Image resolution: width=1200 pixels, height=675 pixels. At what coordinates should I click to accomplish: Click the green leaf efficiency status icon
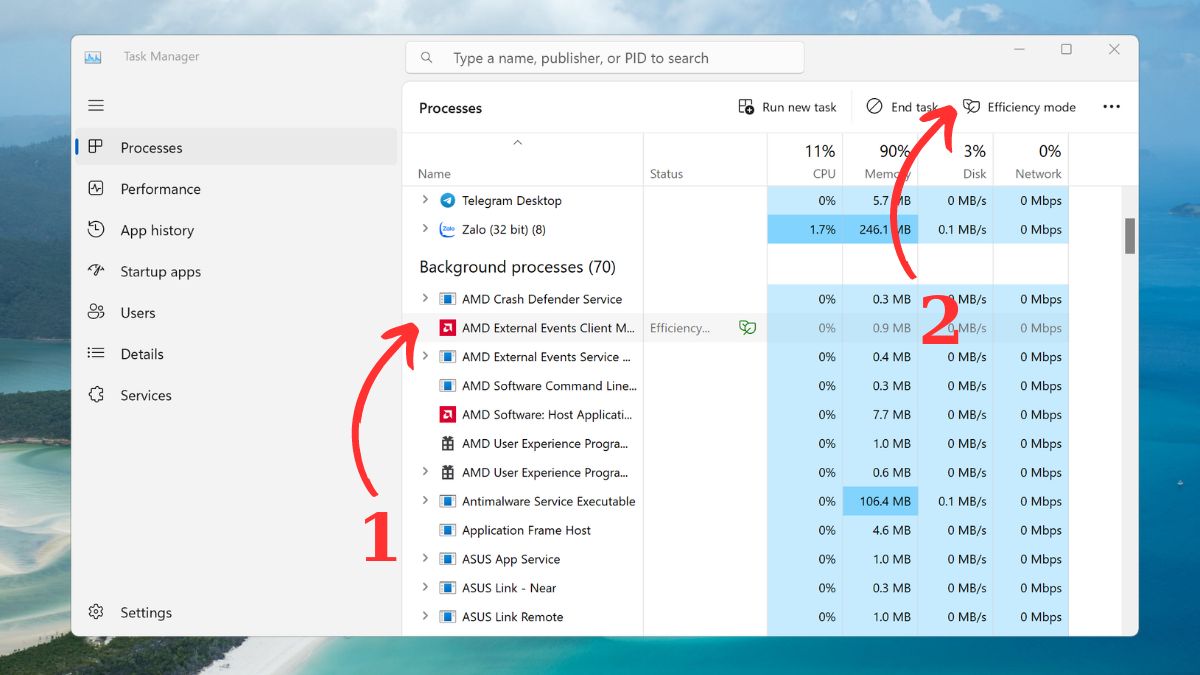747,327
